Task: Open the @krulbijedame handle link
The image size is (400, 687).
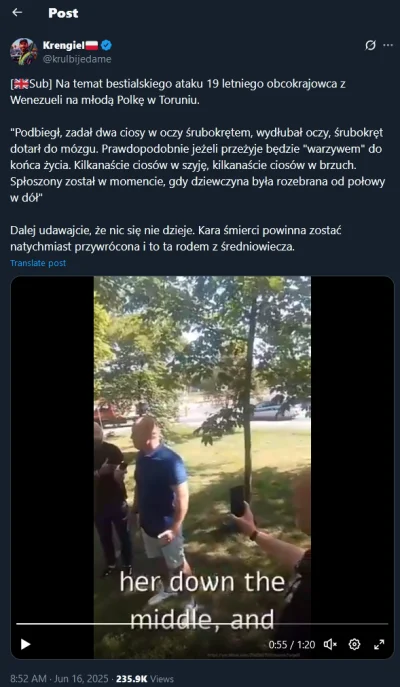Action: click(x=77, y=59)
